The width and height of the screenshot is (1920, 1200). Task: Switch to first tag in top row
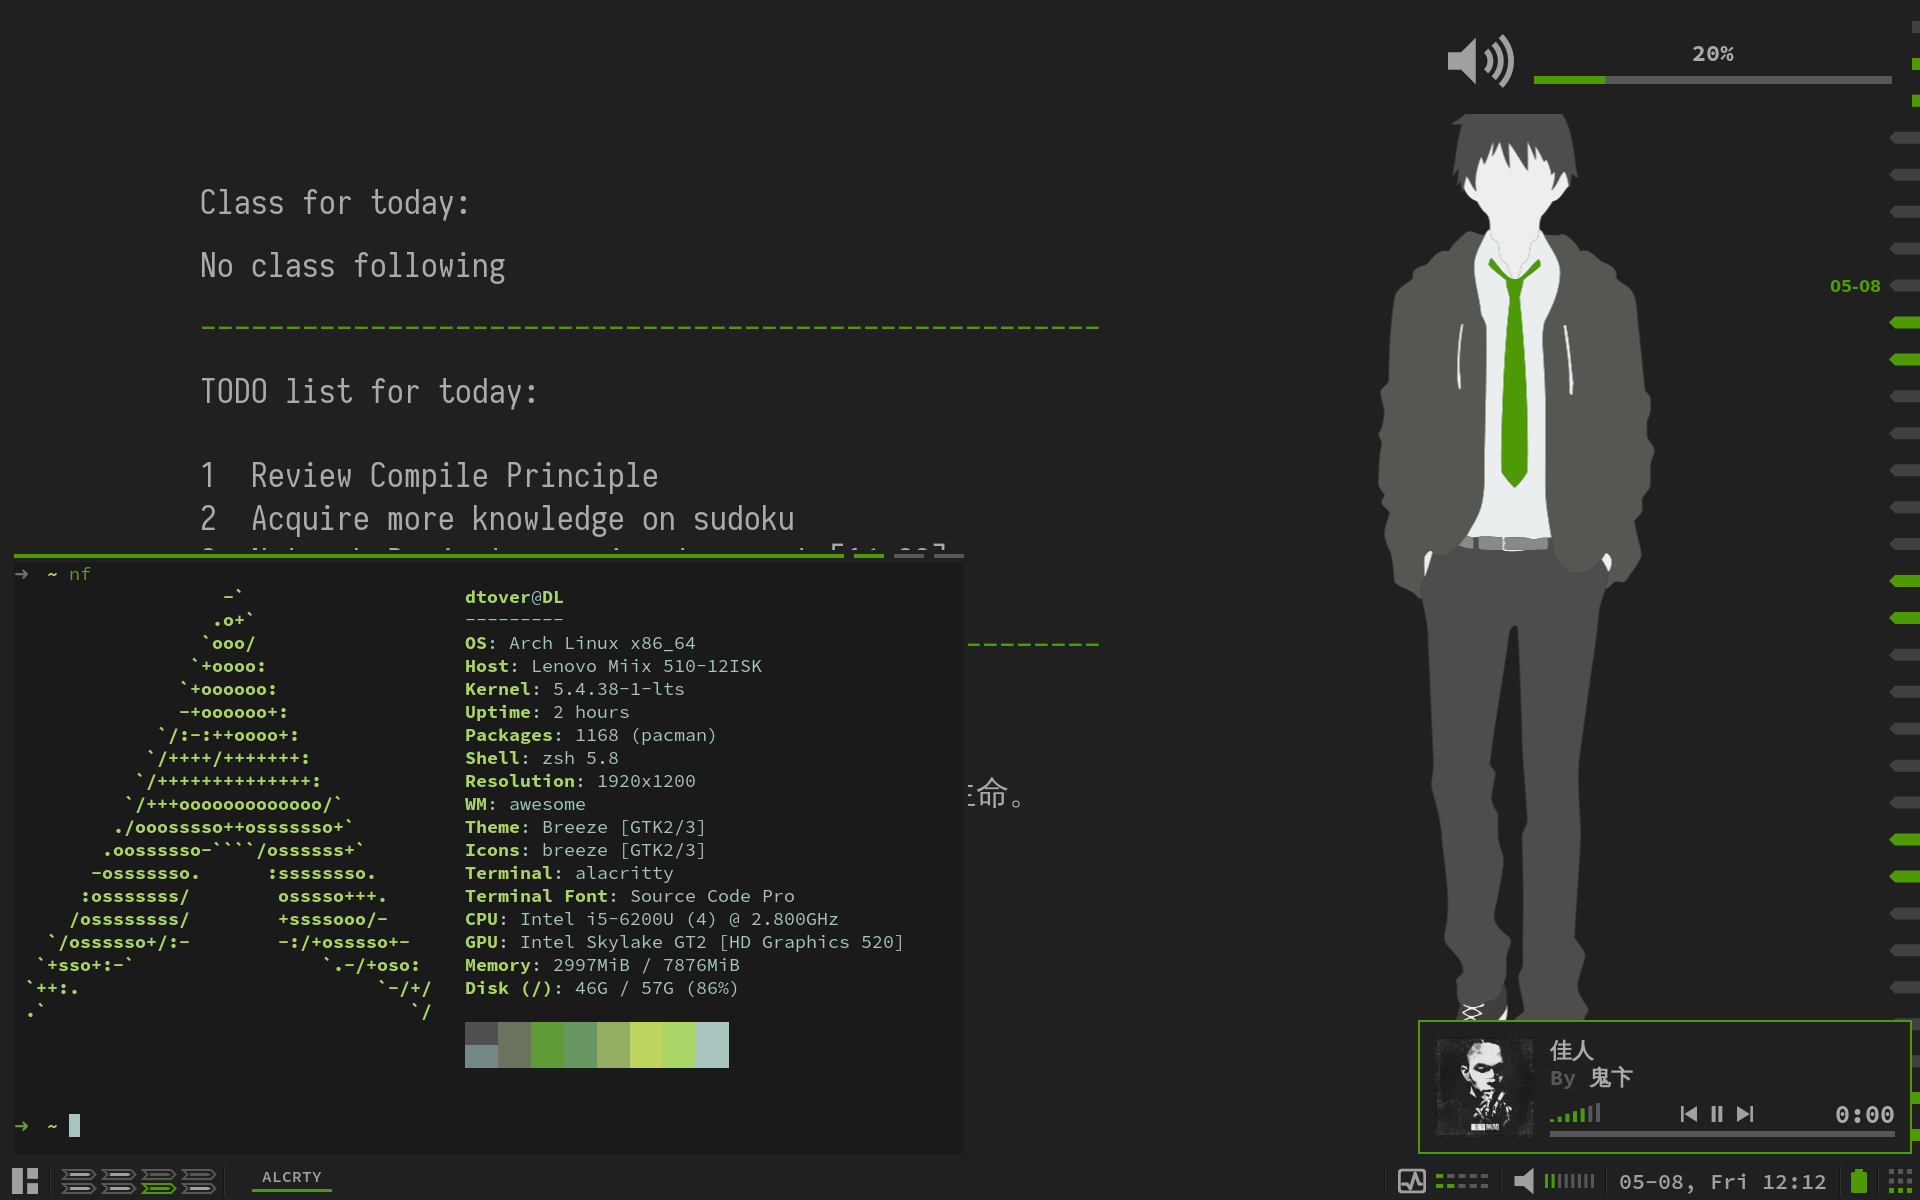click(x=78, y=1175)
